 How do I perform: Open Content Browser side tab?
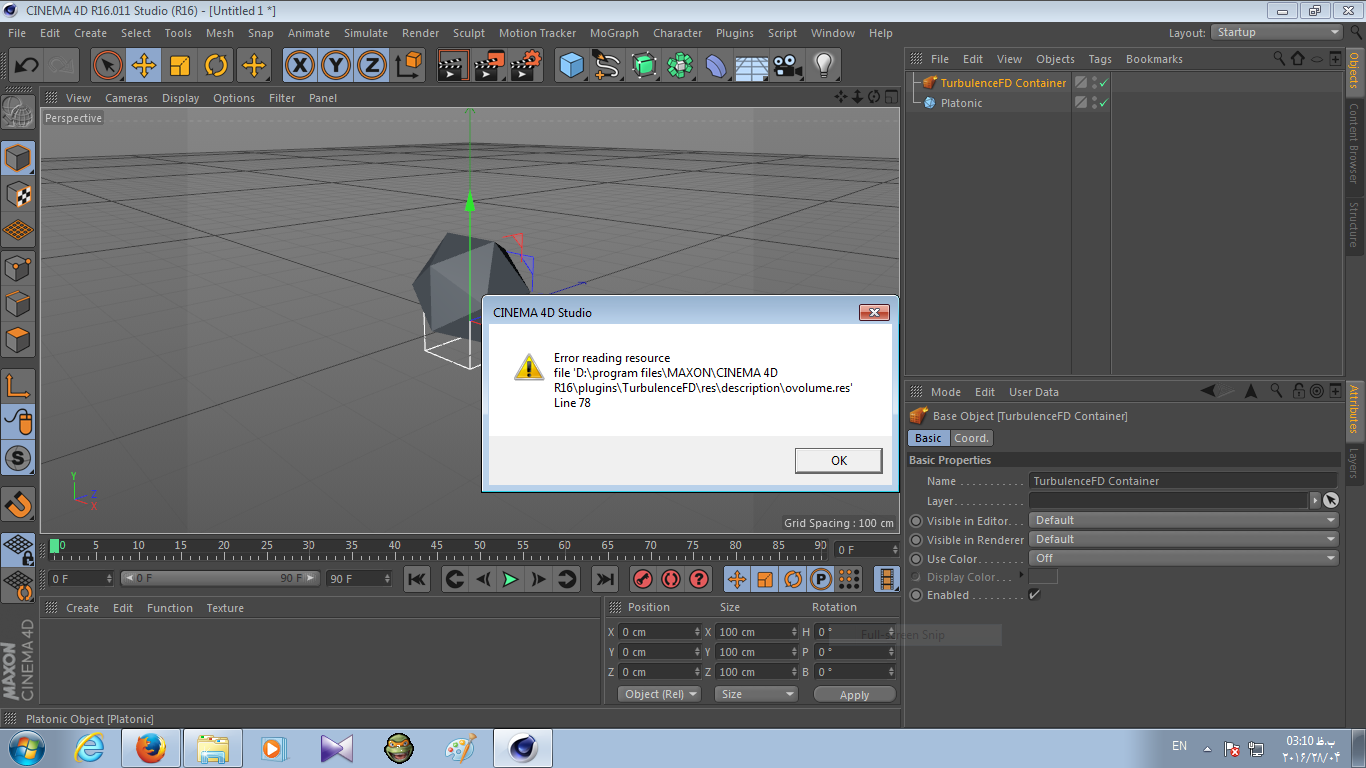(x=1354, y=143)
